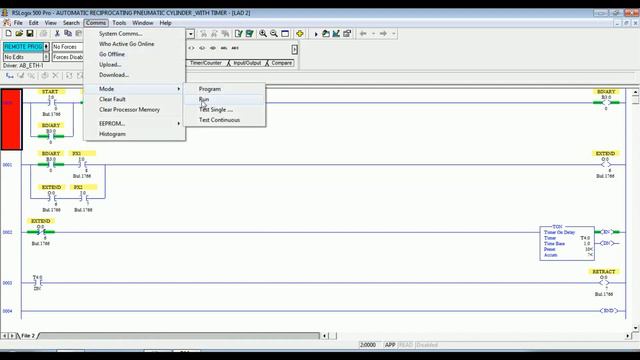This screenshot has width=640, height=360.
Task: Open Histogram from Comms menu
Action: point(134,134)
